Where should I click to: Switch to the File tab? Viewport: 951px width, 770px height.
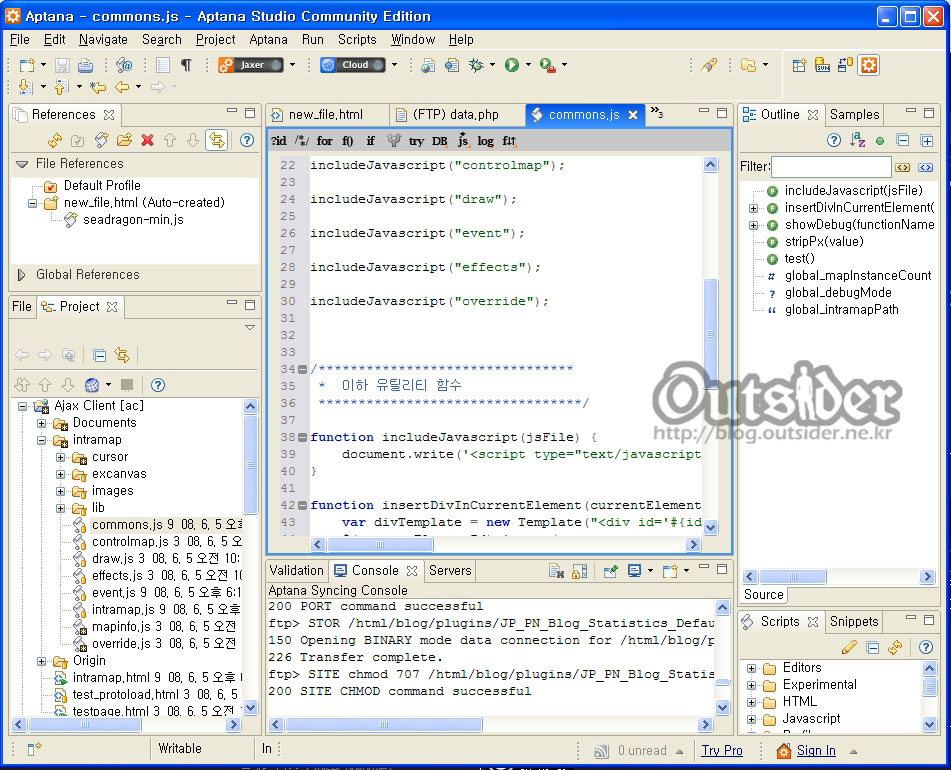pos(22,307)
